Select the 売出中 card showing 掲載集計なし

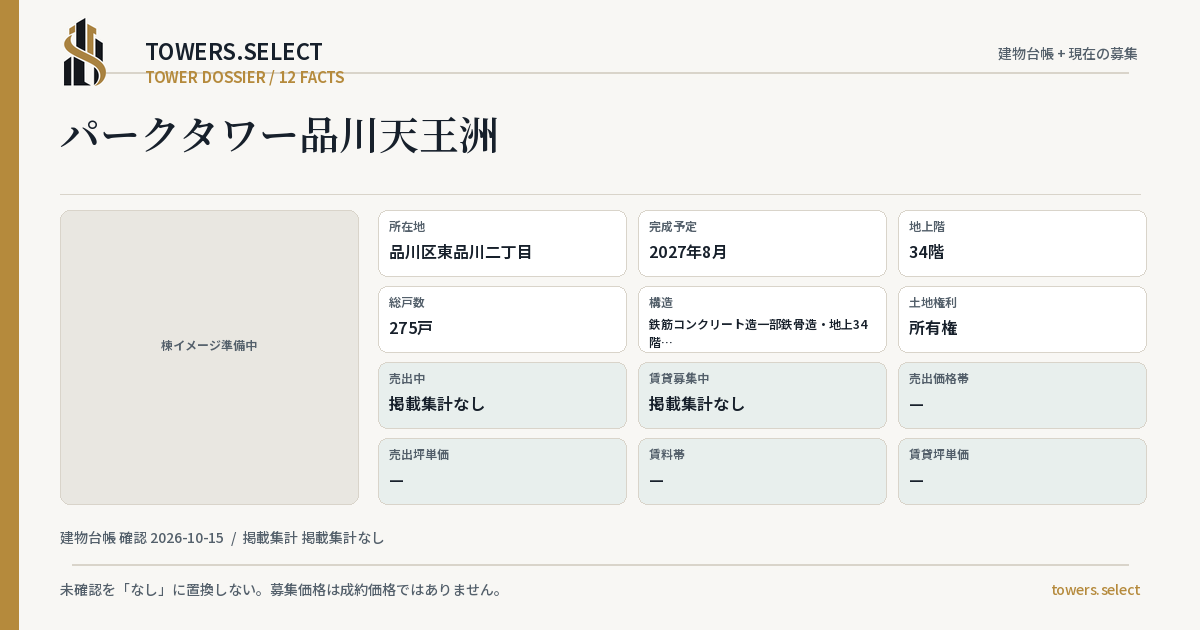(x=502, y=395)
